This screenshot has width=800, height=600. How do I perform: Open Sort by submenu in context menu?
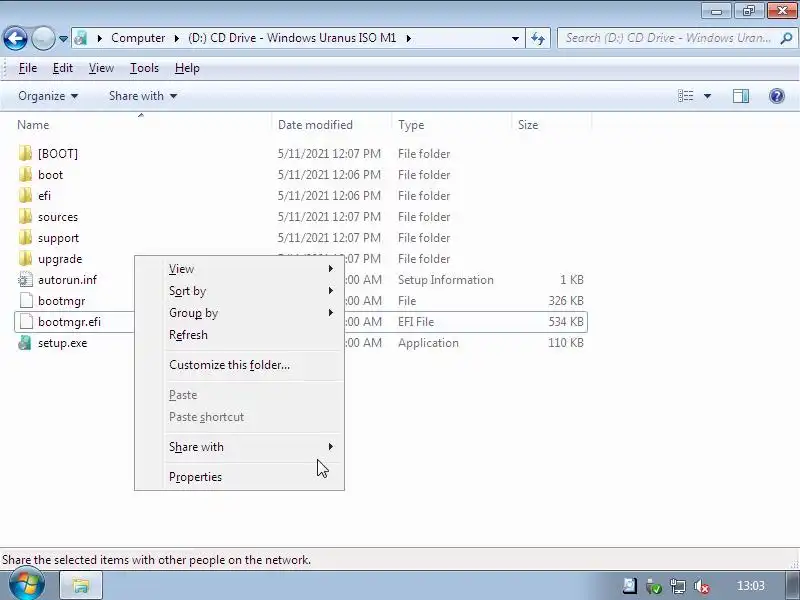click(252, 291)
